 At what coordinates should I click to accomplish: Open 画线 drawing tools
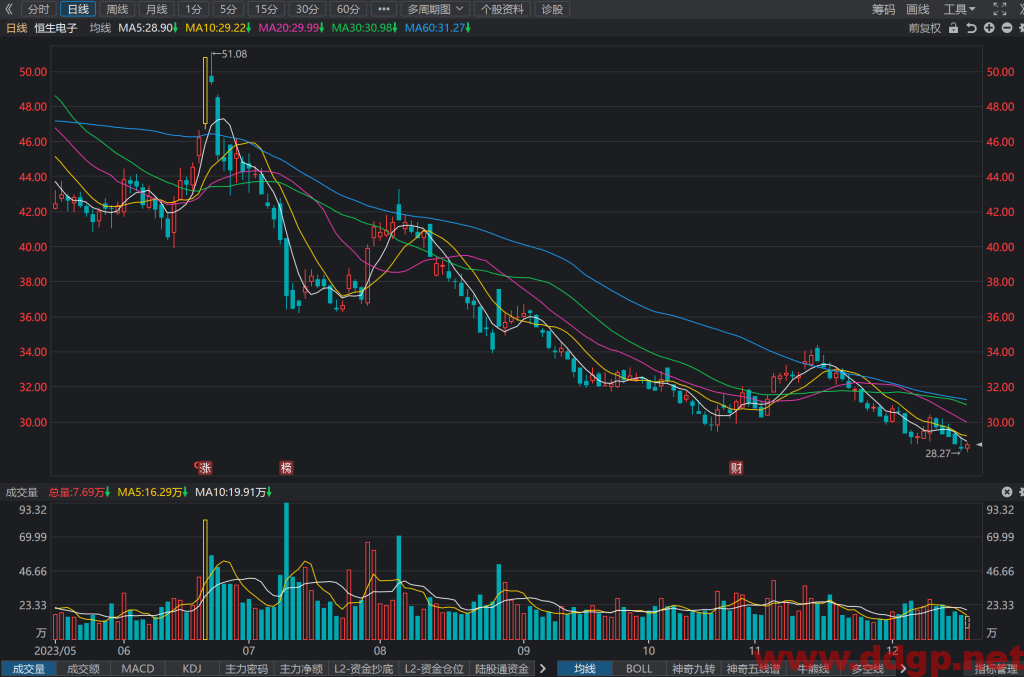[918, 9]
